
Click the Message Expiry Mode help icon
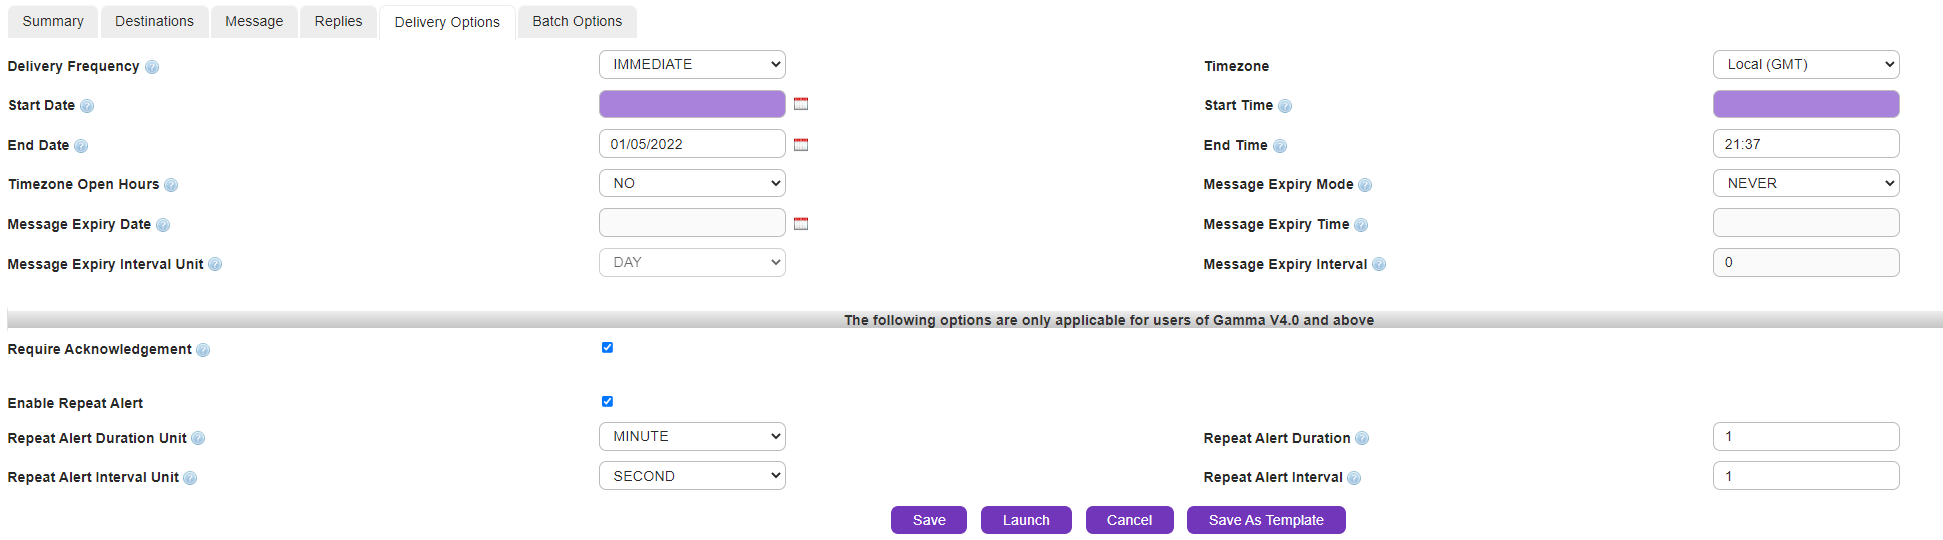click(1365, 185)
